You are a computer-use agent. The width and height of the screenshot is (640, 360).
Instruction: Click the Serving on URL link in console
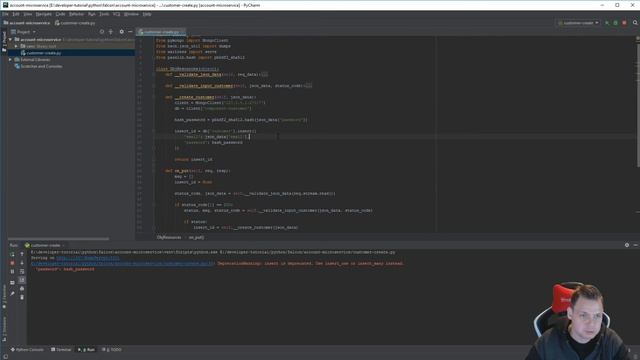(x=88, y=258)
